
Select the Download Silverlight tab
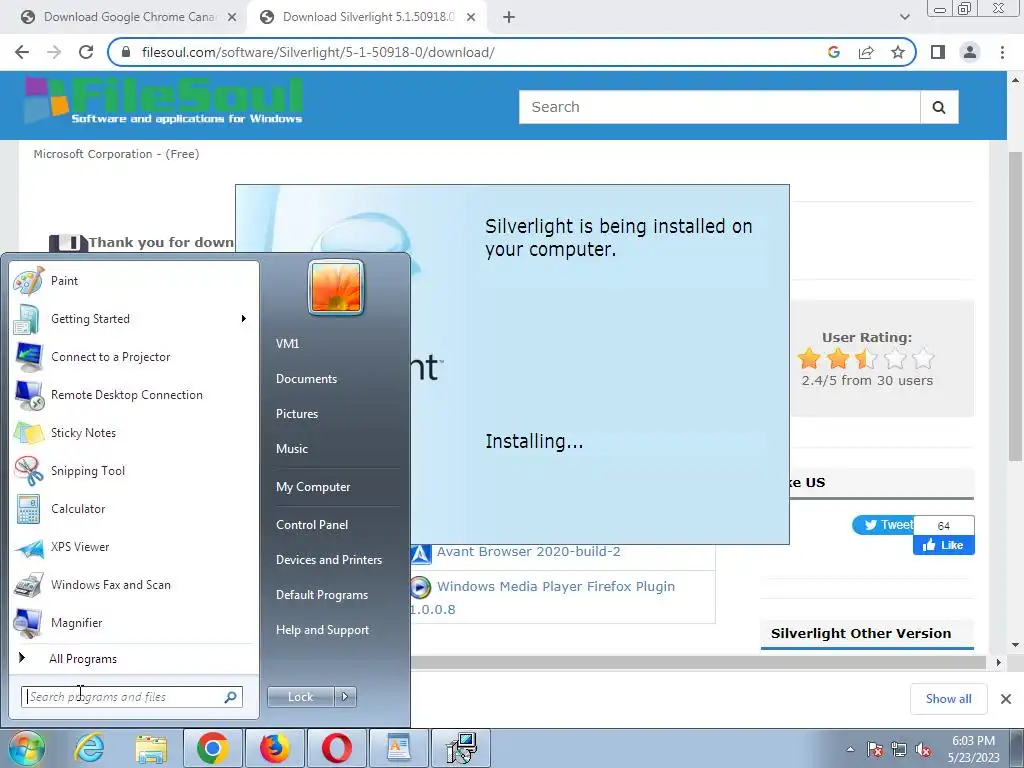(368, 17)
